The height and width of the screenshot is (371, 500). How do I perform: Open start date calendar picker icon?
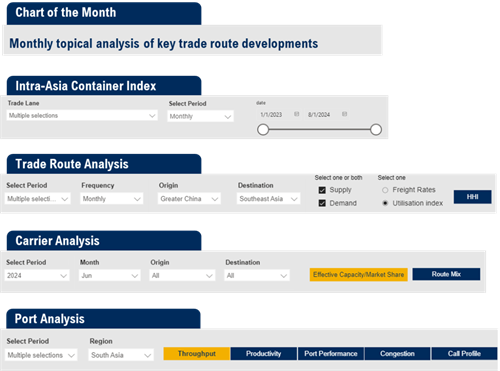point(296,114)
